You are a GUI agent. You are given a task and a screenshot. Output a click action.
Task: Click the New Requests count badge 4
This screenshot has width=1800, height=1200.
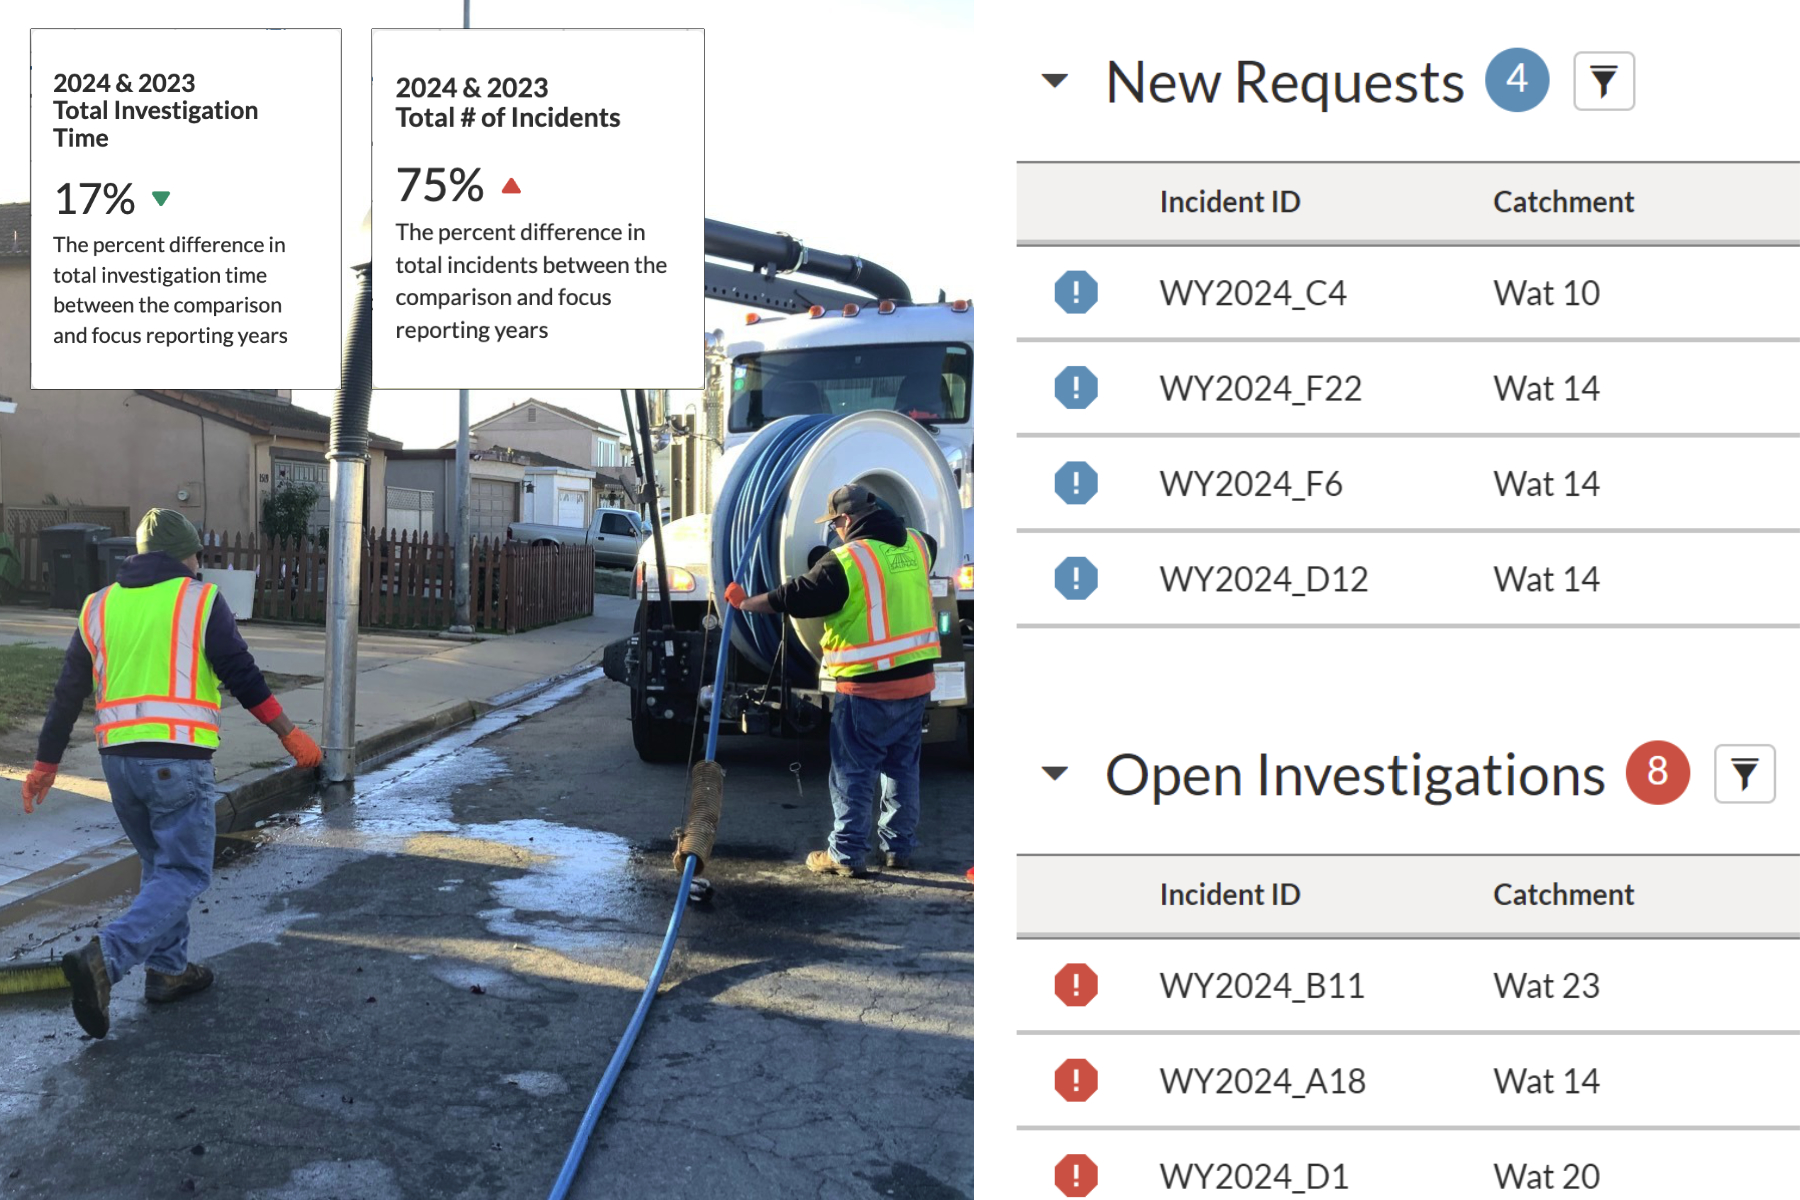pos(1517,80)
